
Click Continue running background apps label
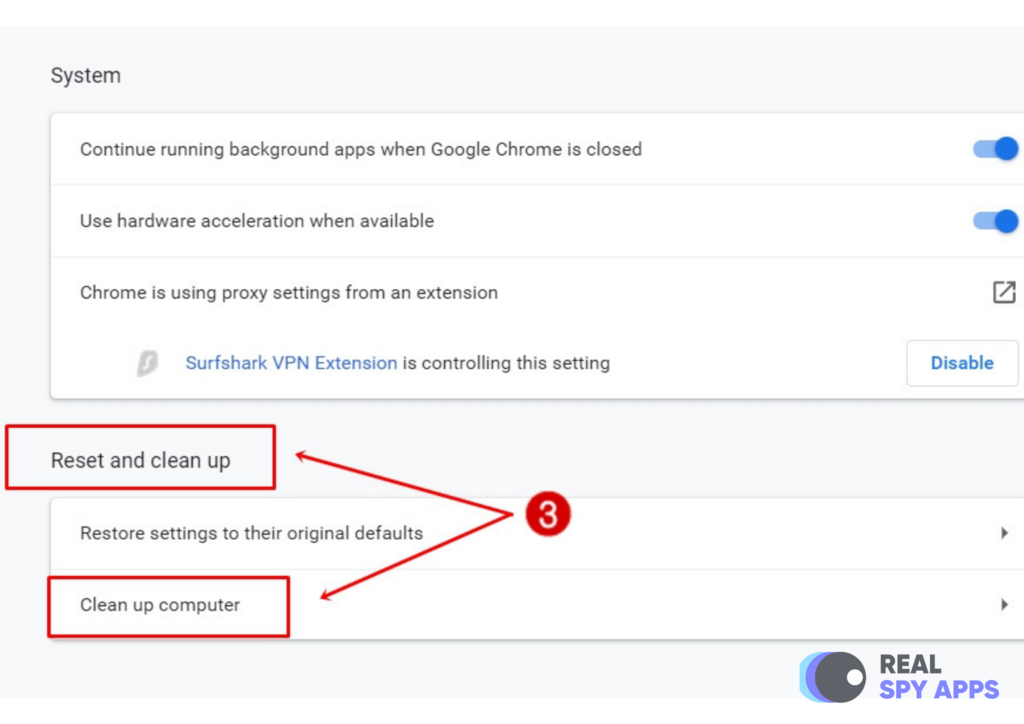coord(360,150)
